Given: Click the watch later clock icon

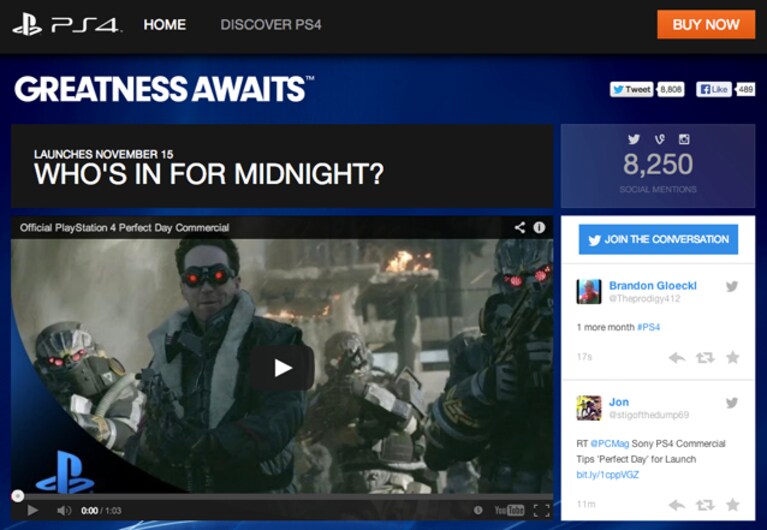Looking at the screenshot, I should [x=478, y=510].
